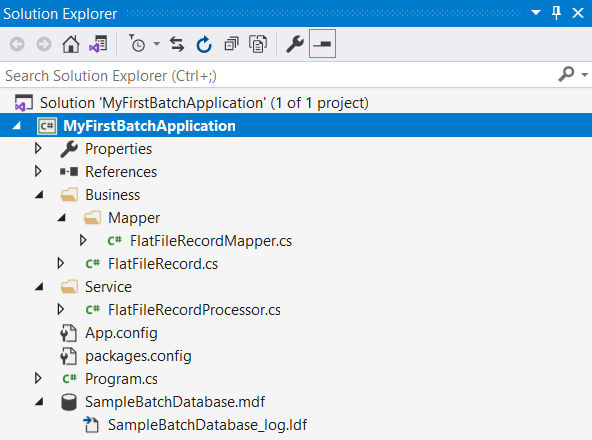Click the C# icon of FlatFileRecordMapper.cs
592x440 pixels.
[114, 241]
